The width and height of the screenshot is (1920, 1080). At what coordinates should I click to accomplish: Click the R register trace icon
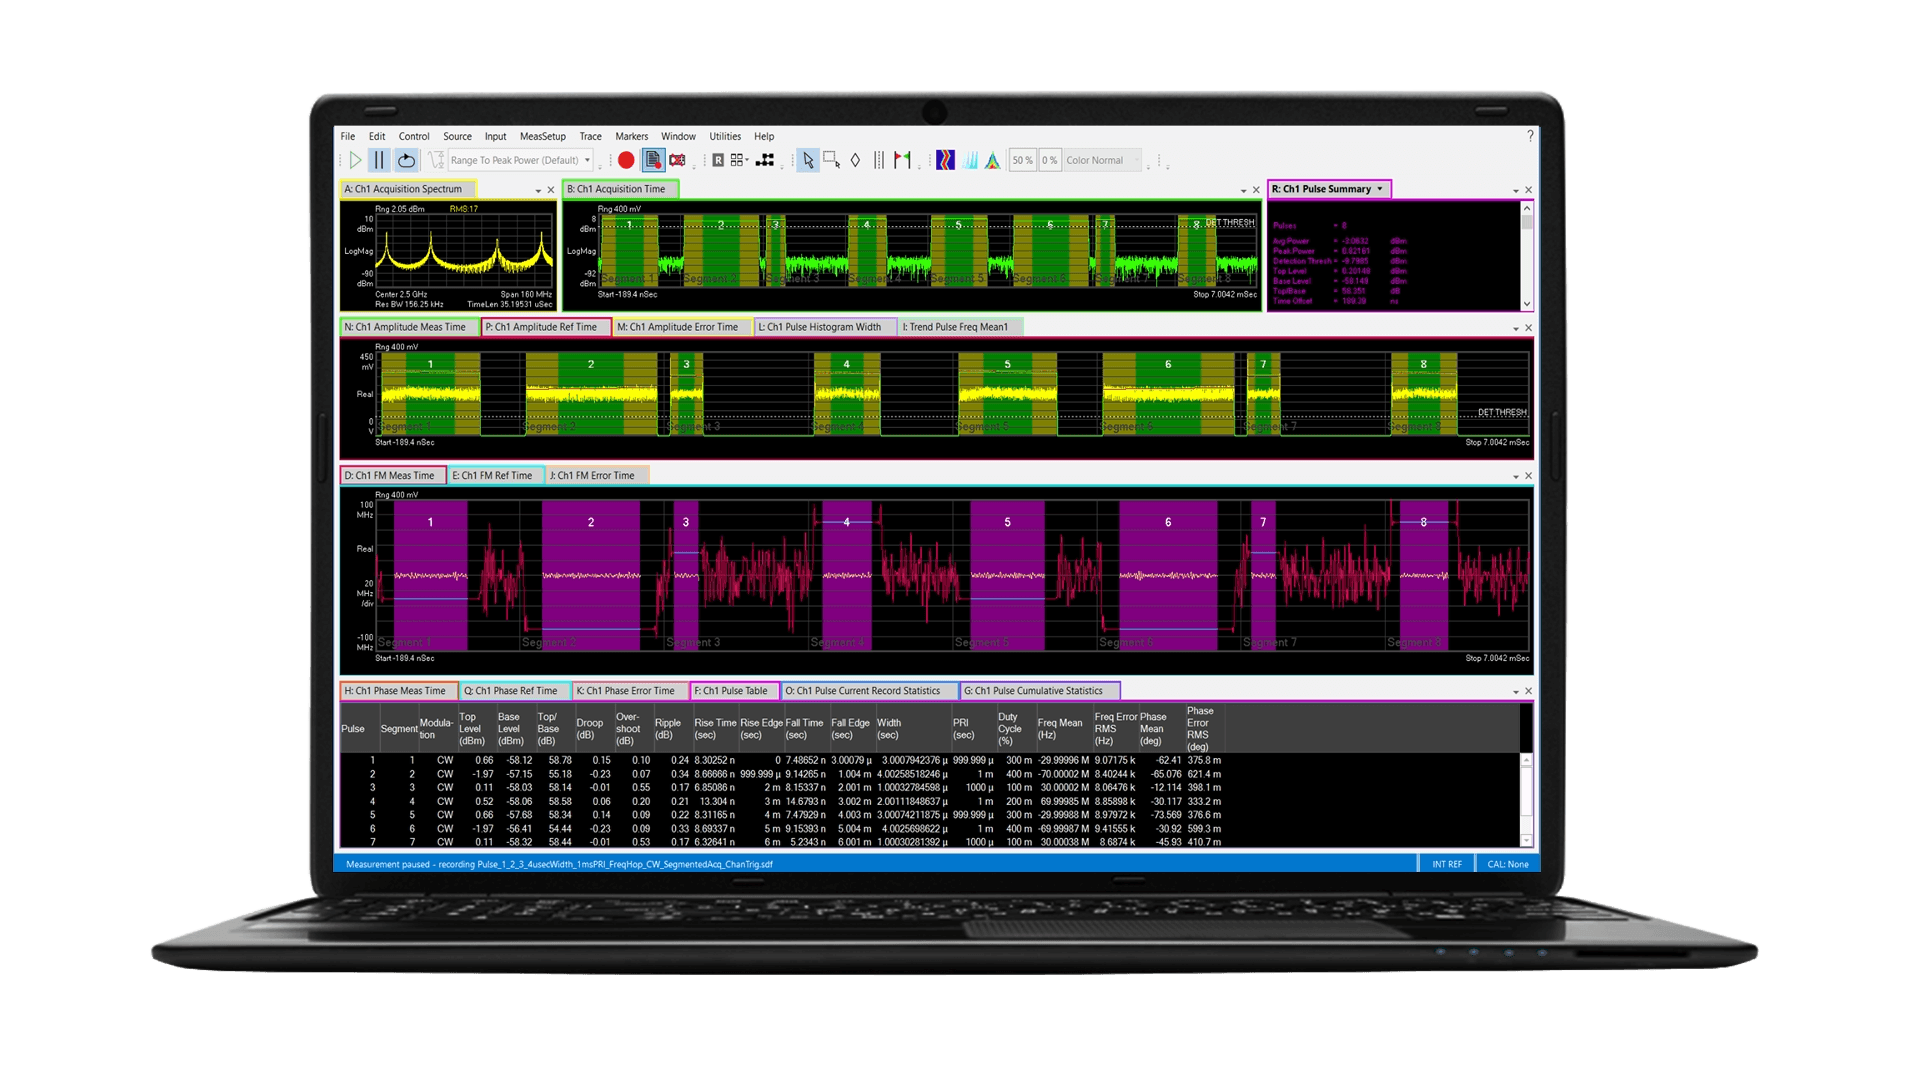718,160
